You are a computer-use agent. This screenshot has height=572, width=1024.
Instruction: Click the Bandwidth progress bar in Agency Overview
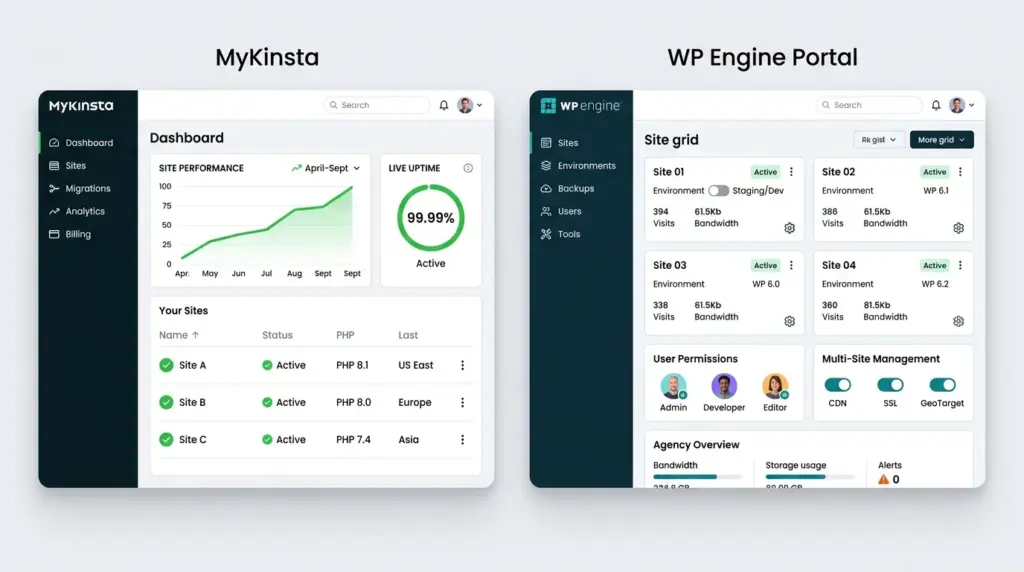[x=697, y=477]
